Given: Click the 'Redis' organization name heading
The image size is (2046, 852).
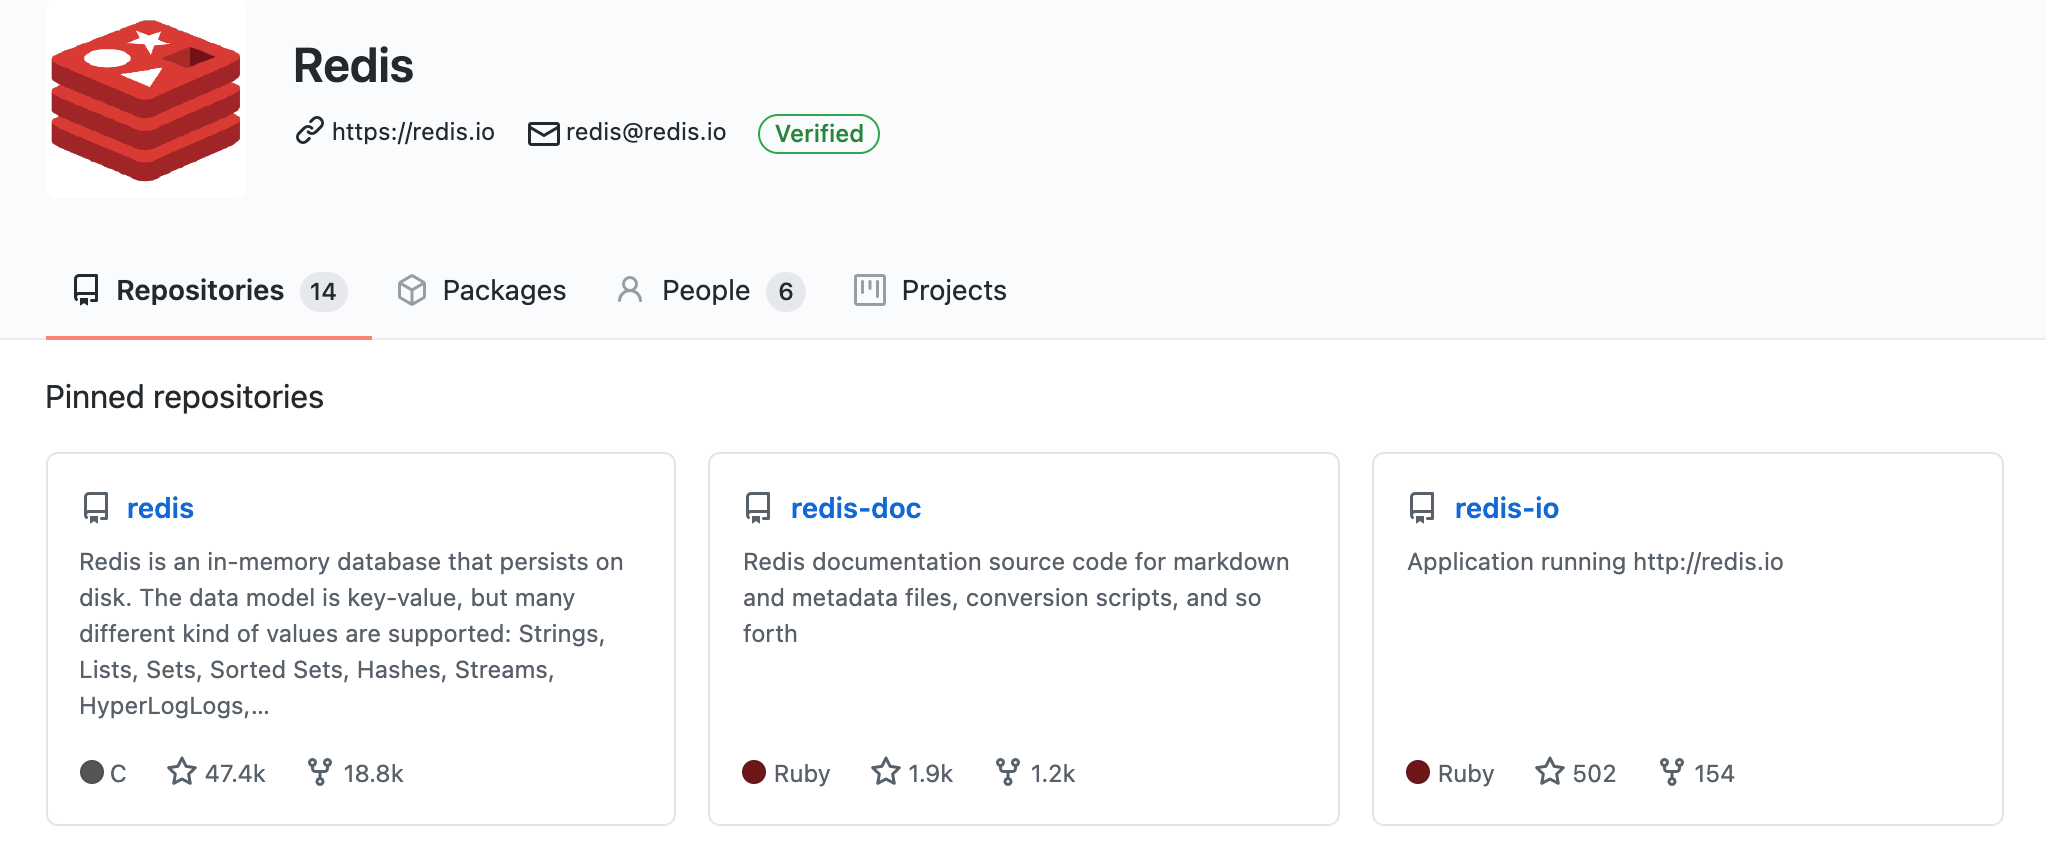Looking at the screenshot, I should 353,66.
